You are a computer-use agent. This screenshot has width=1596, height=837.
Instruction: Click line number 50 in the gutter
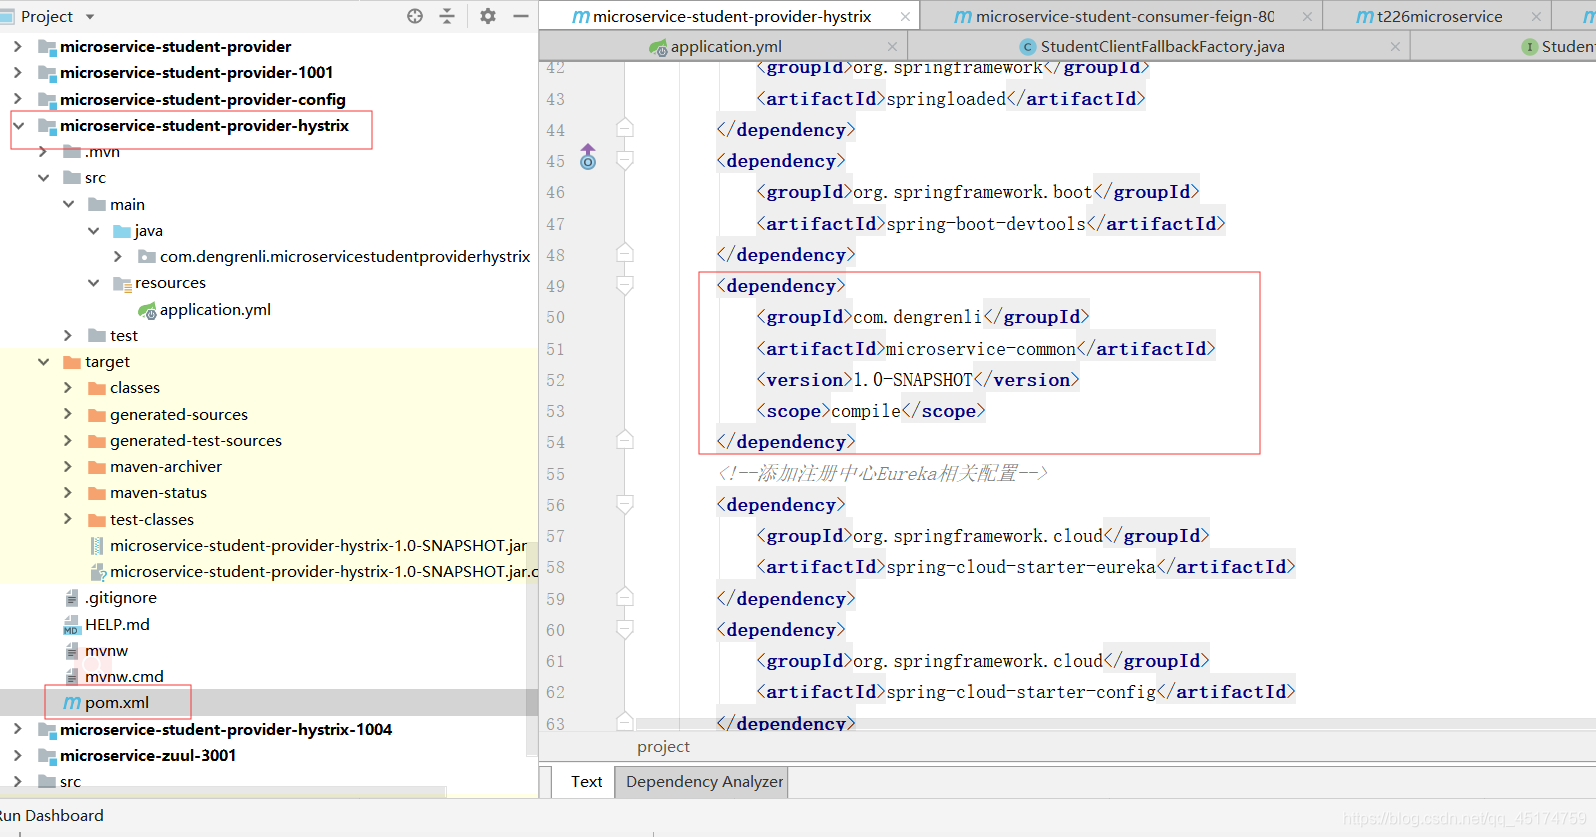(556, 317)
